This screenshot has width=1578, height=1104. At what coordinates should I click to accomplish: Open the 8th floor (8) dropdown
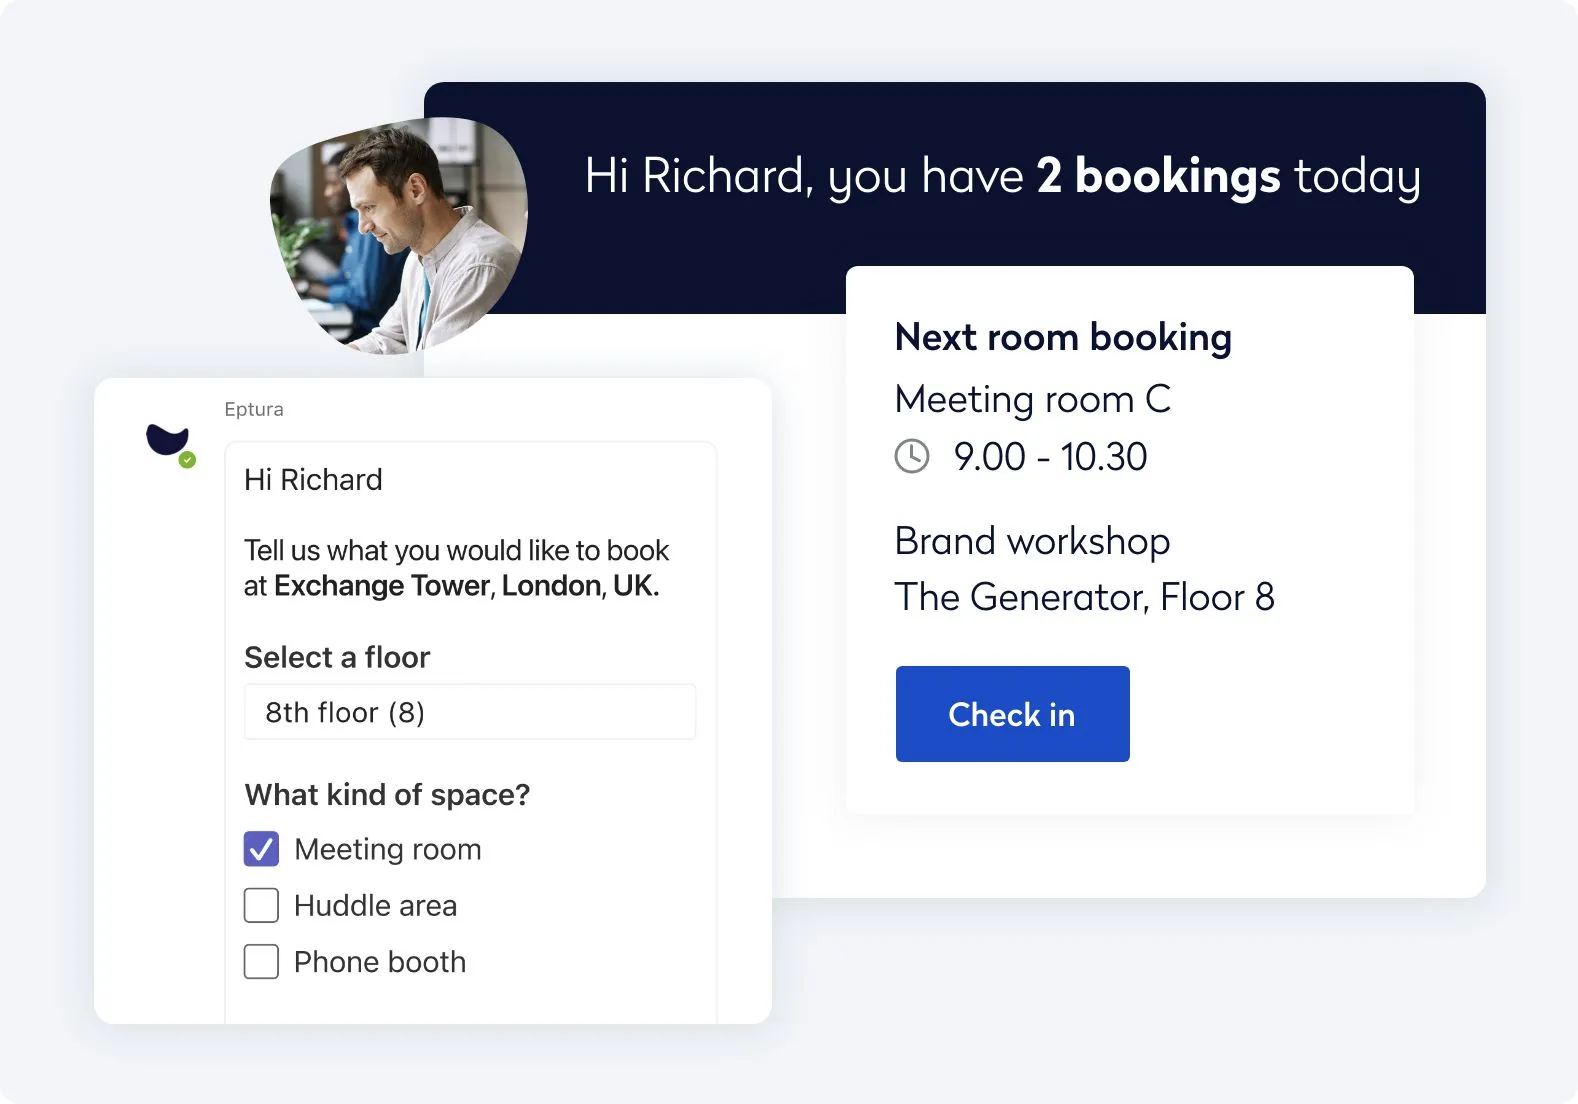click(x=469, y=712)
